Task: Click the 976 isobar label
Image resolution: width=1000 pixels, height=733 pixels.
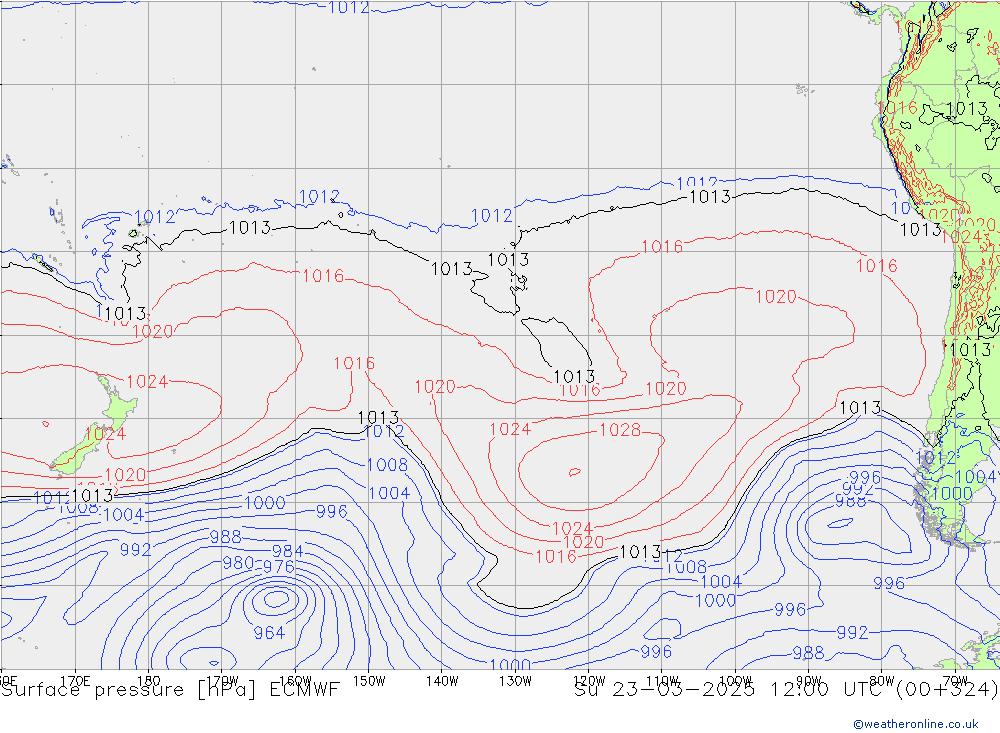Action: (x=279, y=566)
